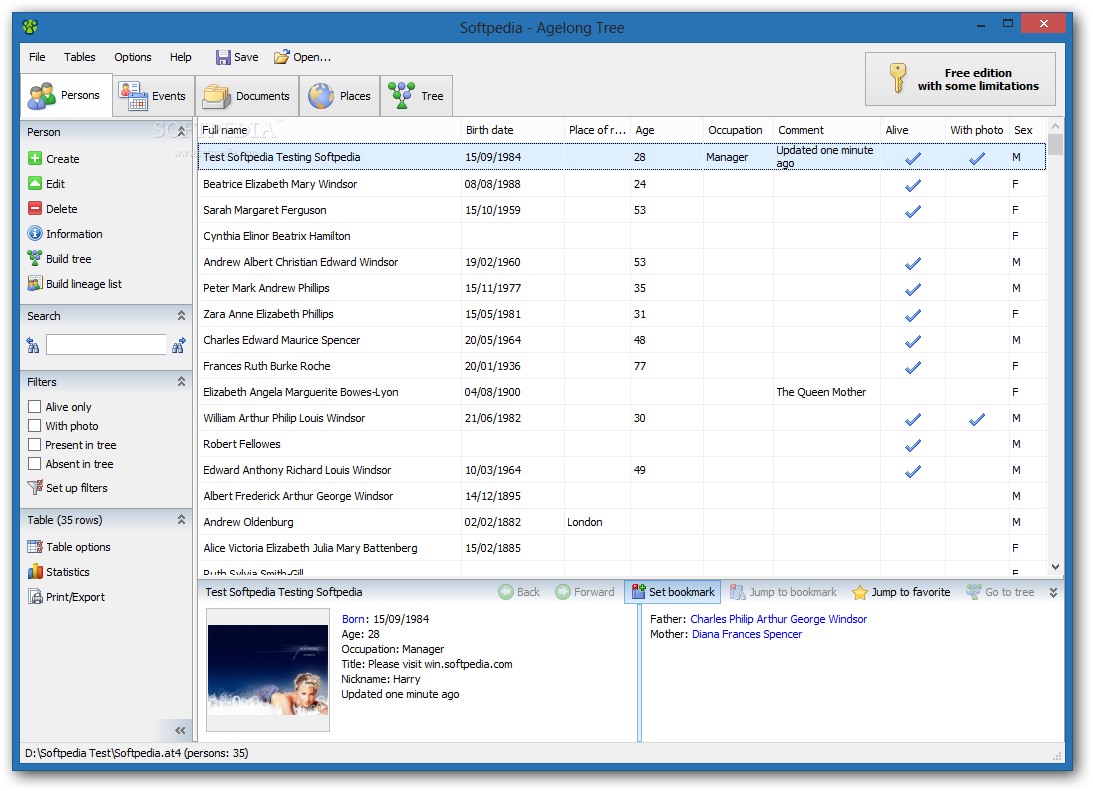Select the Zara Anne Elizabeth Phillips row
The image size is (1093, 791).
622,314
